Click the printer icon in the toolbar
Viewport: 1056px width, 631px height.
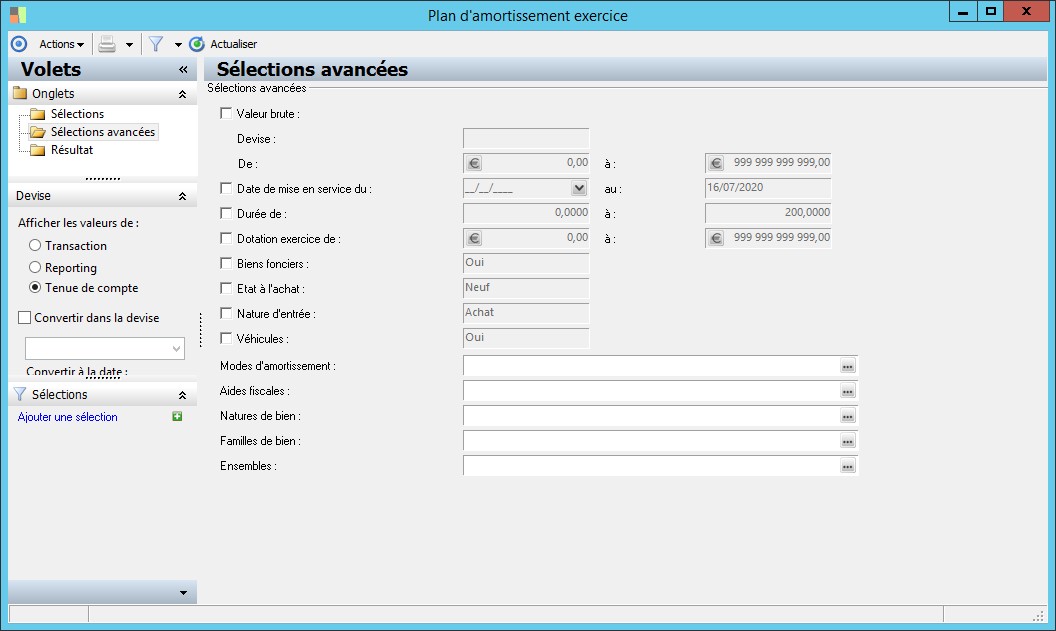[107, 44]
